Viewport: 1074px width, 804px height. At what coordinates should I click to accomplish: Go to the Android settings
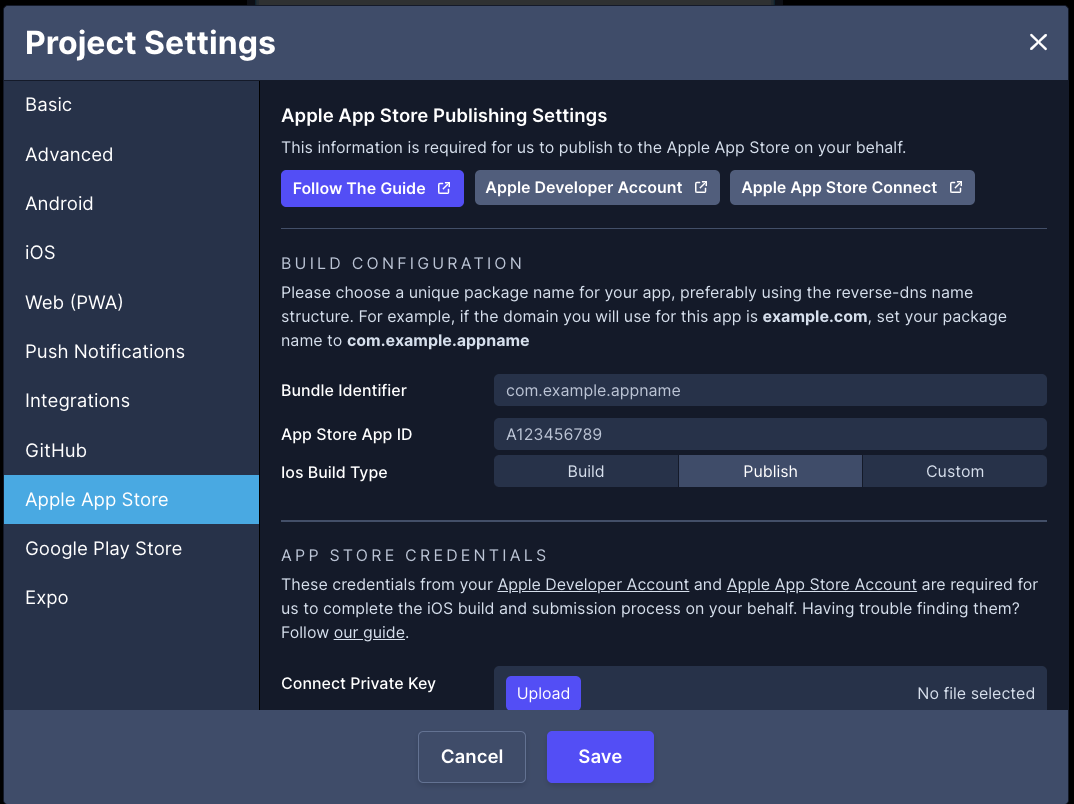point(132,203)
